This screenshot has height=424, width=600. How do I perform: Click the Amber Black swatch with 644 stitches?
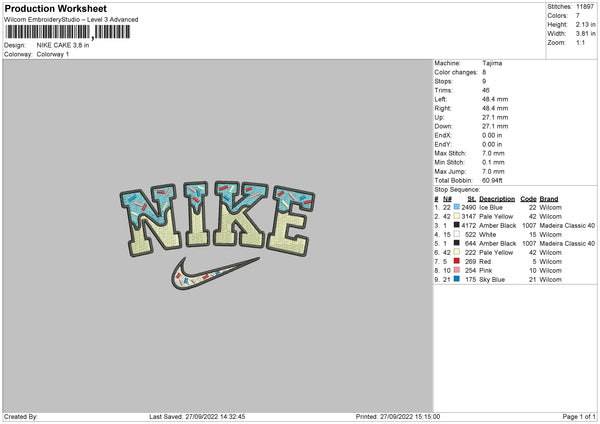click(457, 243)
